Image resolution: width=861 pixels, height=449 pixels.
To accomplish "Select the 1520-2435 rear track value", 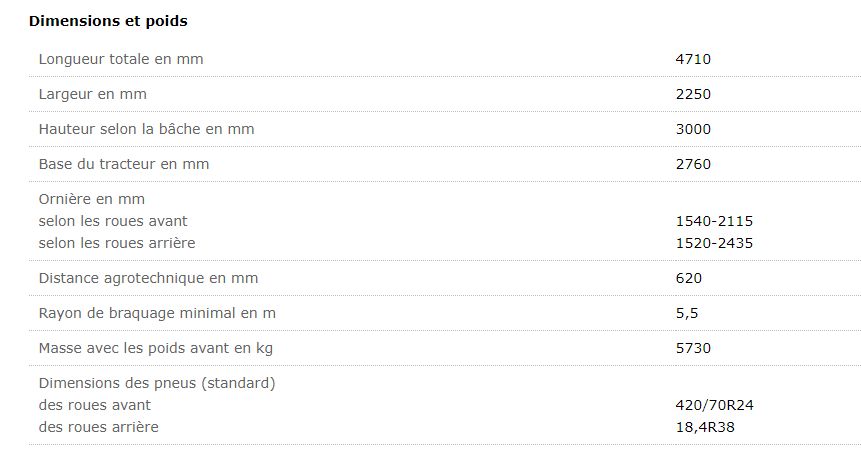I will [714, 243].
